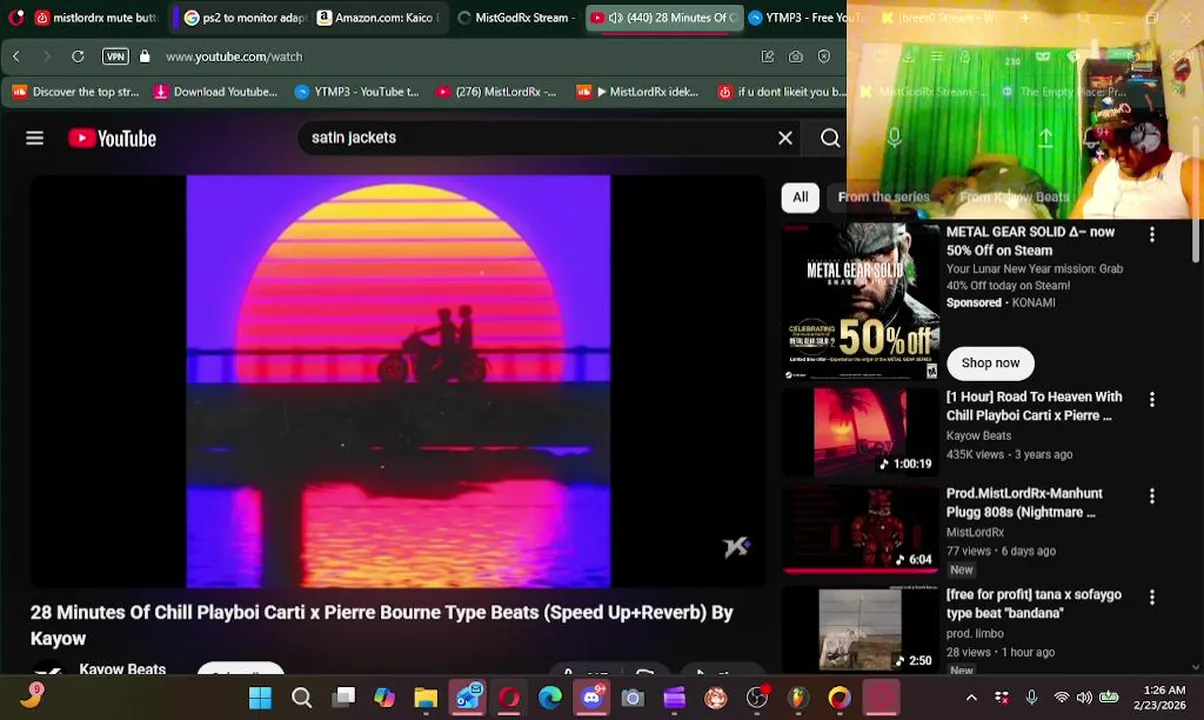Switch to the mistlordrx mute button tab

[98, 18]
